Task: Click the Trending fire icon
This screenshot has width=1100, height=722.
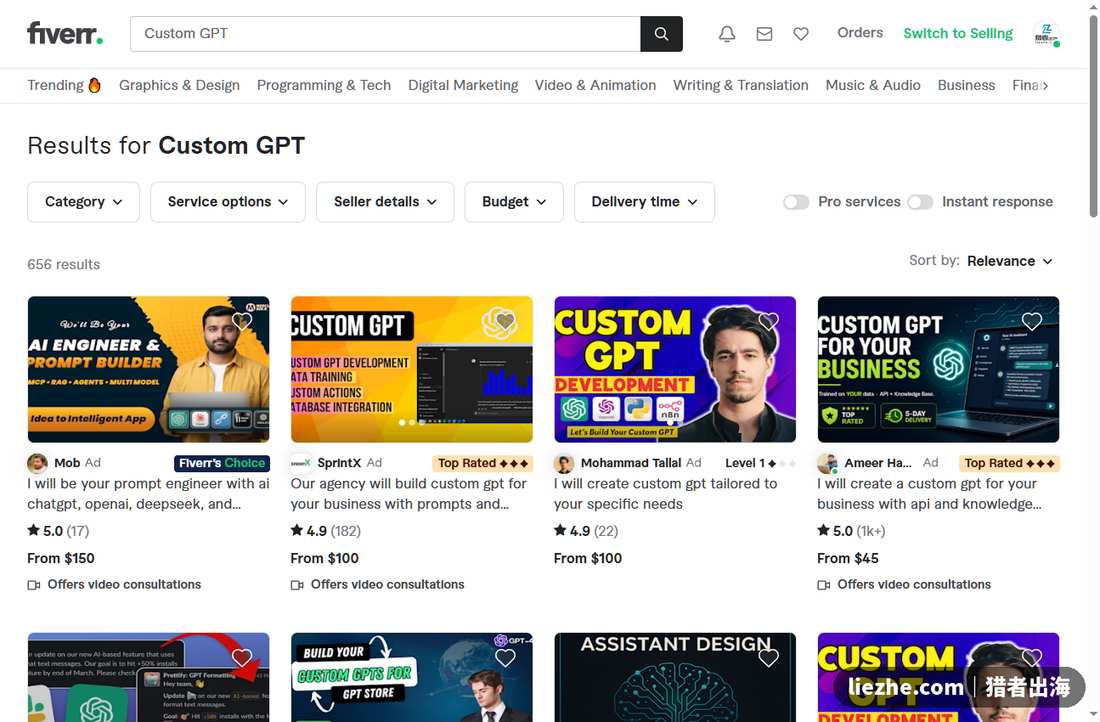Action: pyautogui.click(x=95, y=85)
